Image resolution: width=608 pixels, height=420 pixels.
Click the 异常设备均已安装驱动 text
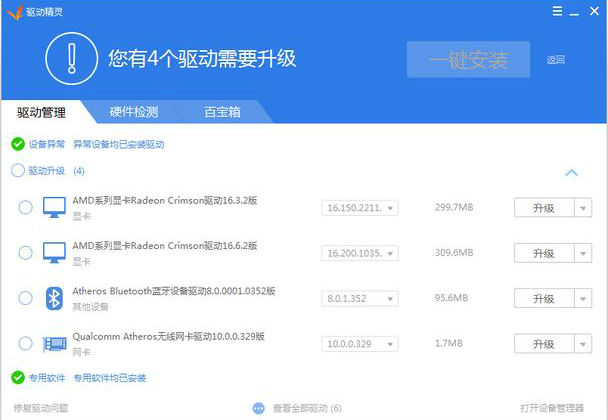(x=119, y=144)
